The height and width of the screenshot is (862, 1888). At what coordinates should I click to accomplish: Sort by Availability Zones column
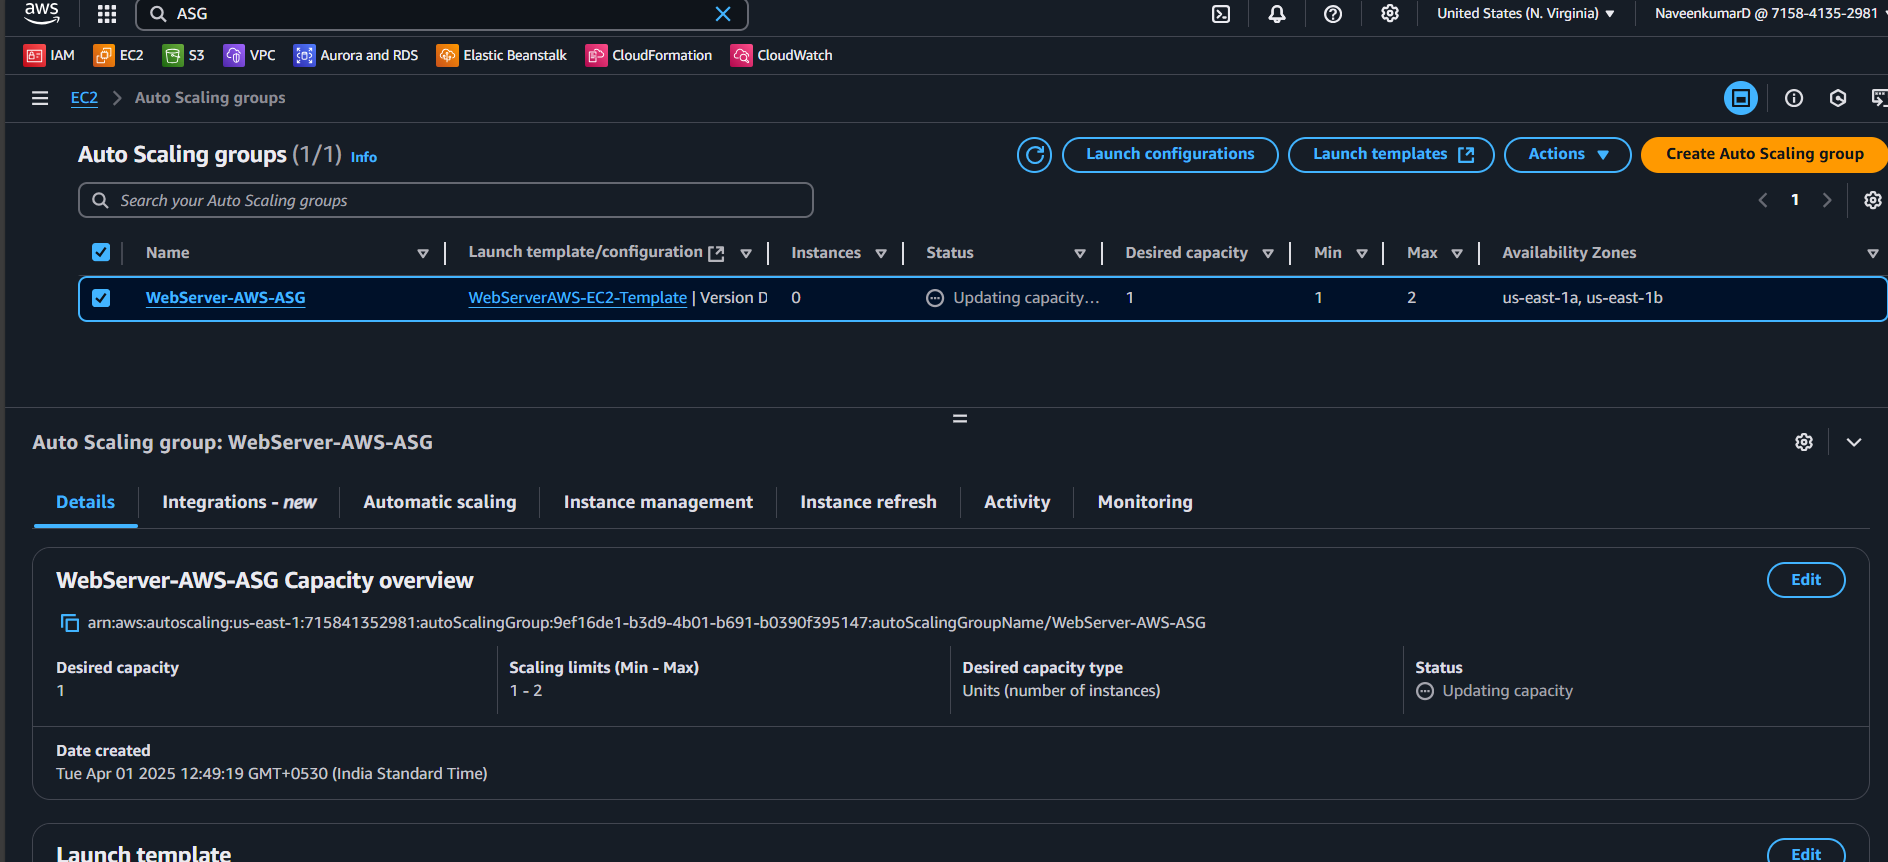click(x=1873, y=254)
